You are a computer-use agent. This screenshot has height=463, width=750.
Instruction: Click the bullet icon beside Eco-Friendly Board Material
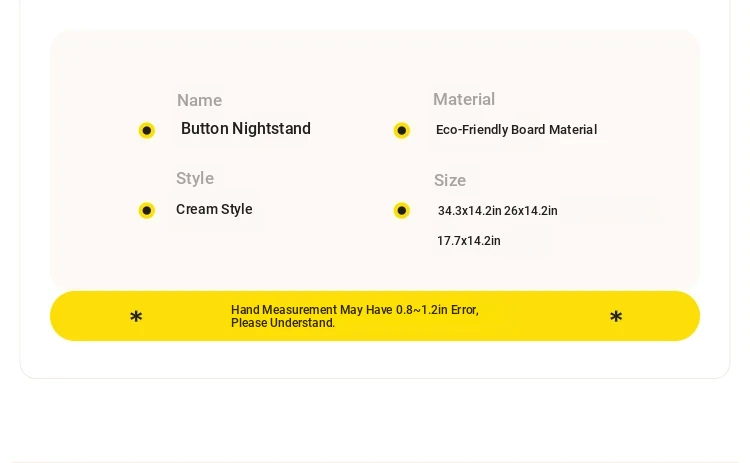point(402,130)
